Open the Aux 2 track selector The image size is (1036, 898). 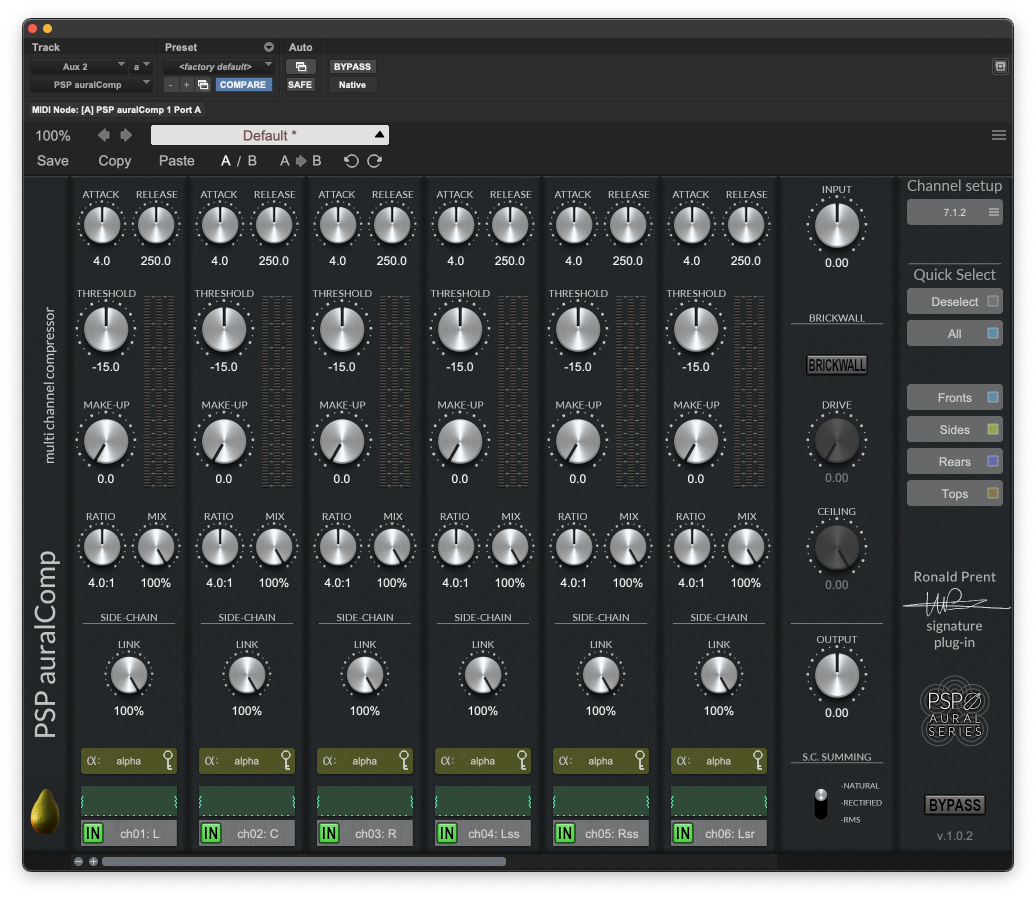[x=79, y=67]
